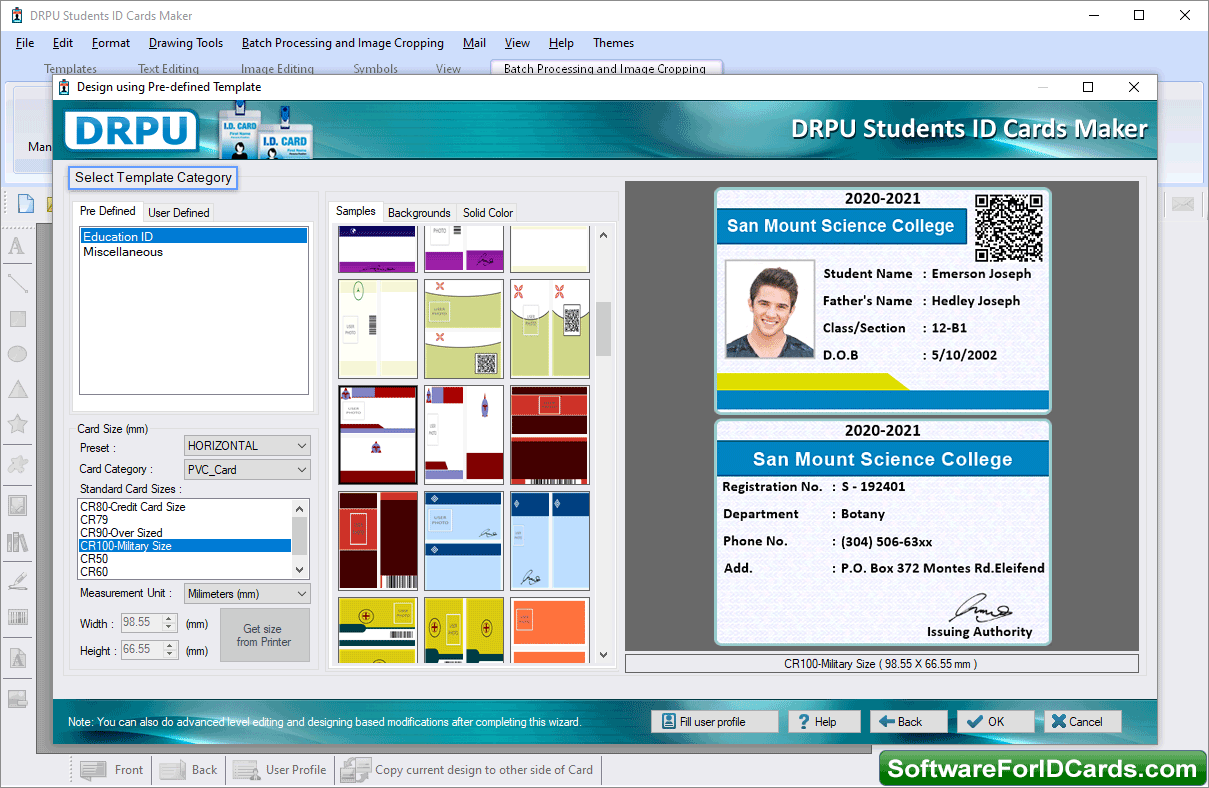Choose CR60 card size
The height and width of the screenshot is (788, 1209).
pos(185,572)
